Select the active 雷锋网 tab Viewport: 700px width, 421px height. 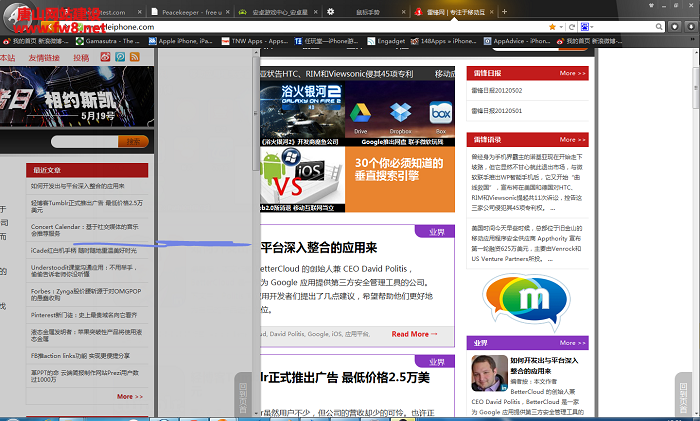(x=453, y=12)
